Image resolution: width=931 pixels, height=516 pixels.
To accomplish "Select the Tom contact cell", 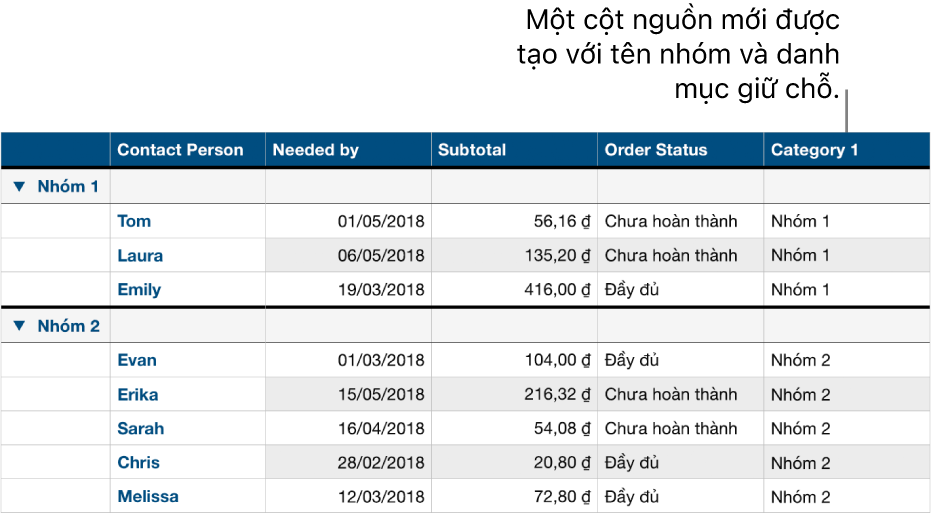I will (x=135, y=221).
